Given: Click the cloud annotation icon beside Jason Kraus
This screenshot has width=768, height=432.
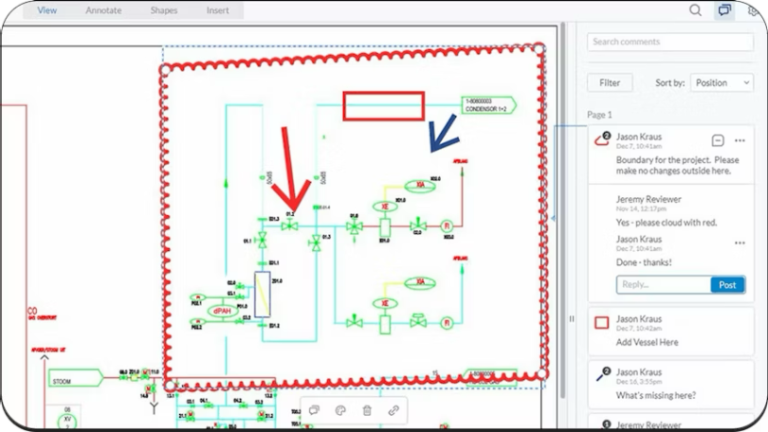Looking at the screenshot, I should (602, 140).
